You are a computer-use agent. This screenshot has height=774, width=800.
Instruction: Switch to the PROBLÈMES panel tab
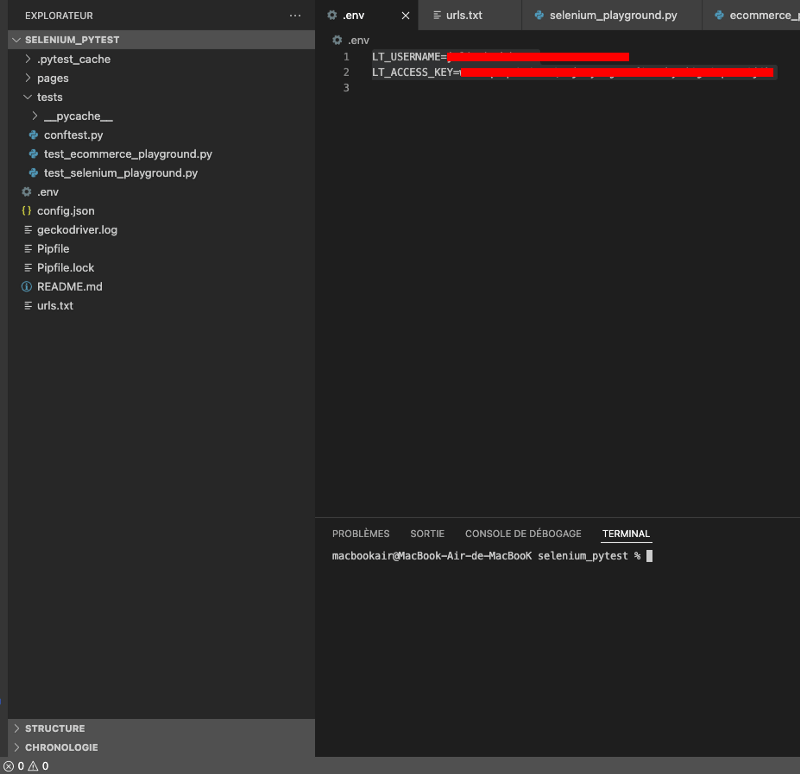[x=360, y=533]
